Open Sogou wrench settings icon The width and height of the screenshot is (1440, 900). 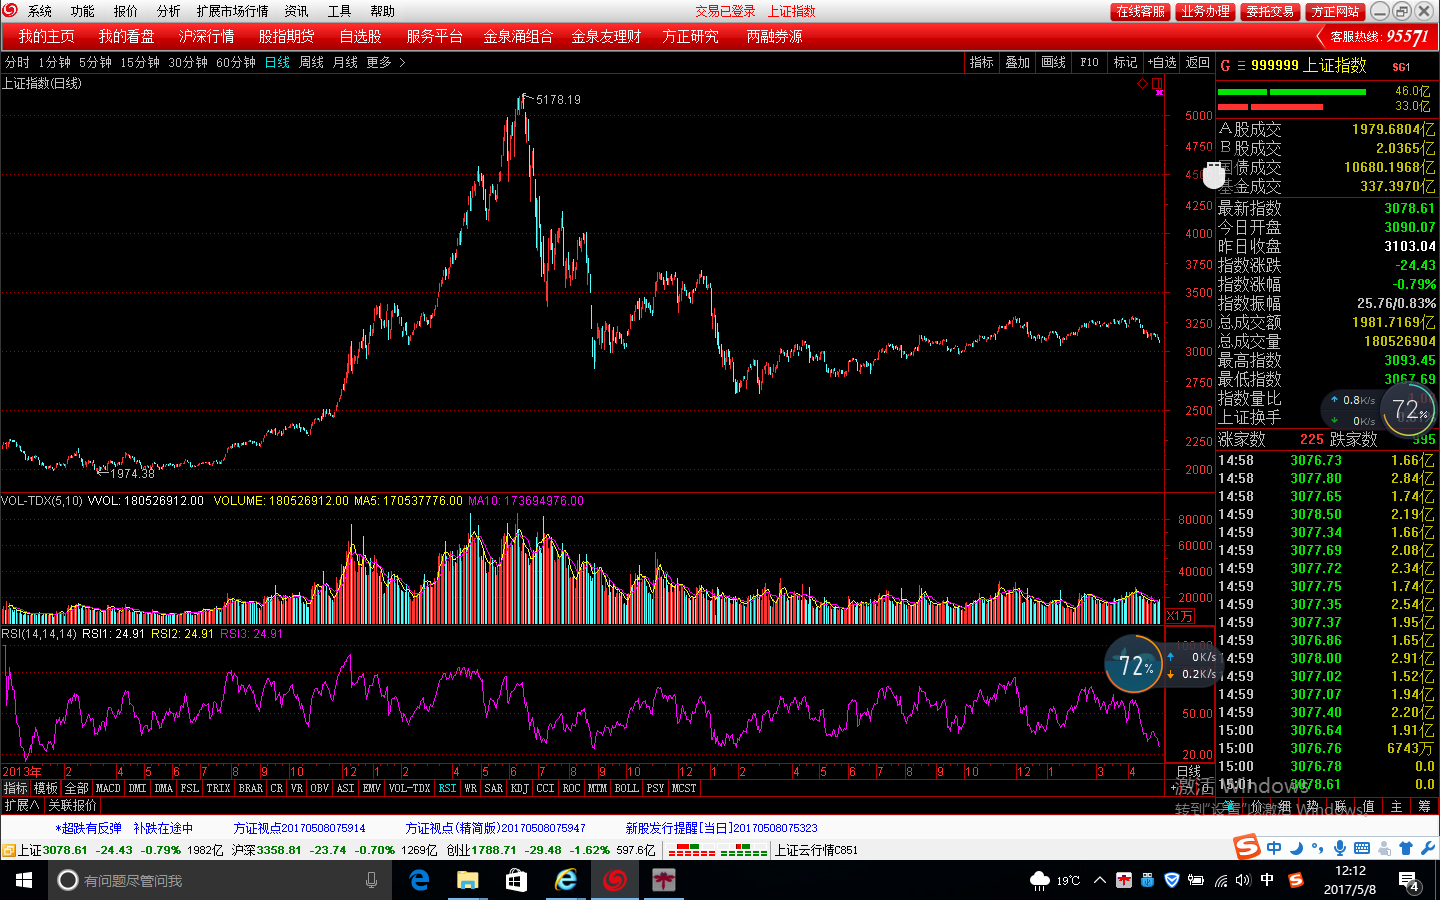point(1427,848)
